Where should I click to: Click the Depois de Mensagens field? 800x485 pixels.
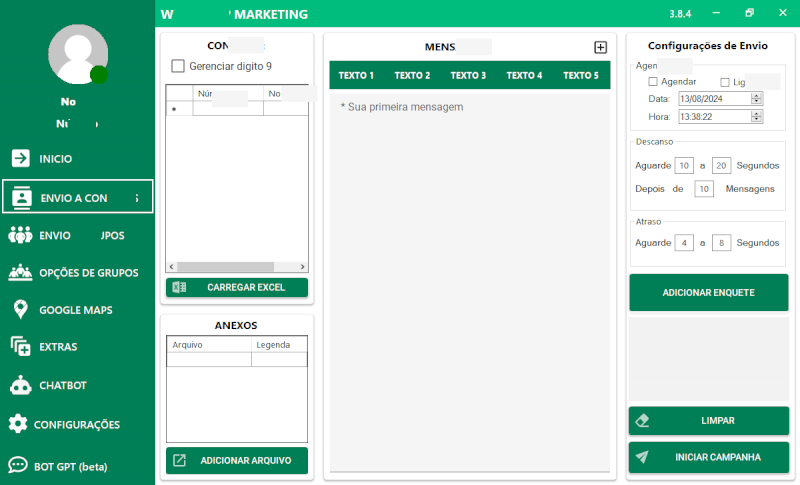tap(704, 189)
